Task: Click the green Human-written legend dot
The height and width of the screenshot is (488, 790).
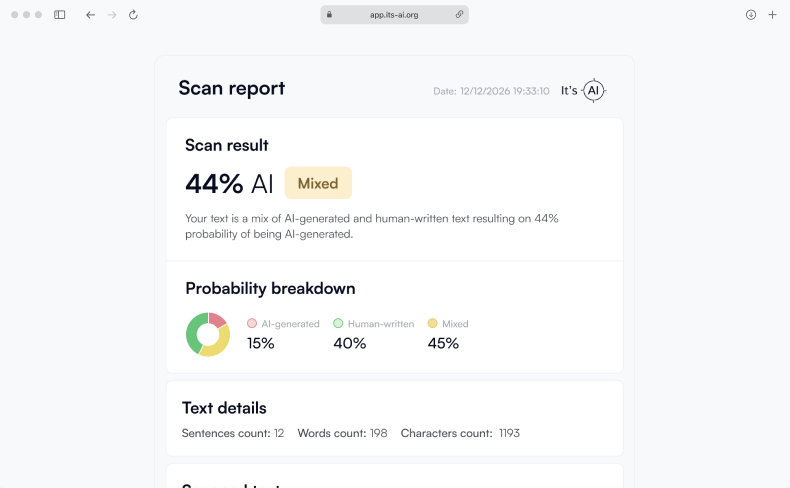Action: (x=338, y=324)
